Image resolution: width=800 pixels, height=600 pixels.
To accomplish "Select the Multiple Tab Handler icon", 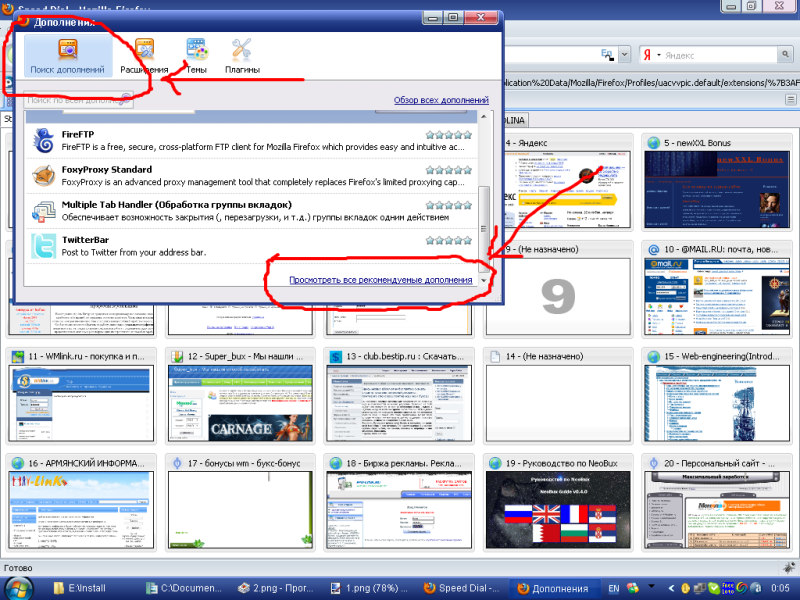I will pyautogui.click(x=44, y=211).
